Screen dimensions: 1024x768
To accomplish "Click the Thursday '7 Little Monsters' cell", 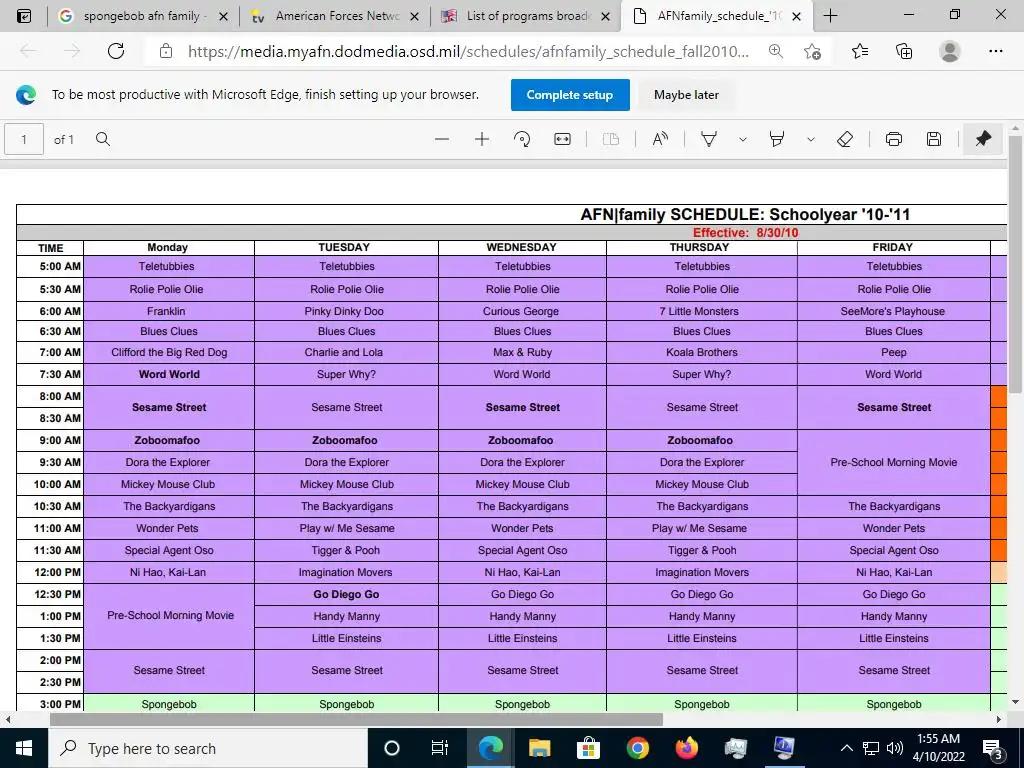I will pos(699,312).
